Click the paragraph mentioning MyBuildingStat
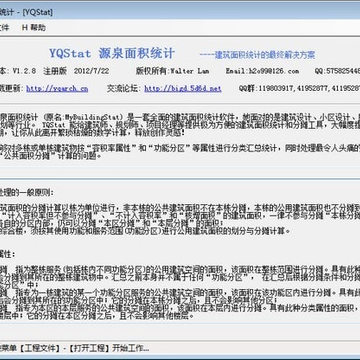 point(180,125)
